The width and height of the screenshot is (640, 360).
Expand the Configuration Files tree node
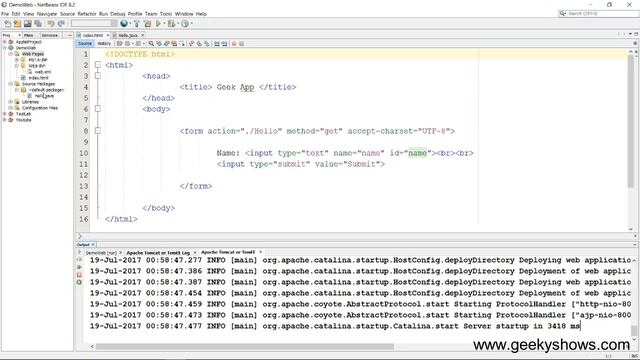click(11, 108)
